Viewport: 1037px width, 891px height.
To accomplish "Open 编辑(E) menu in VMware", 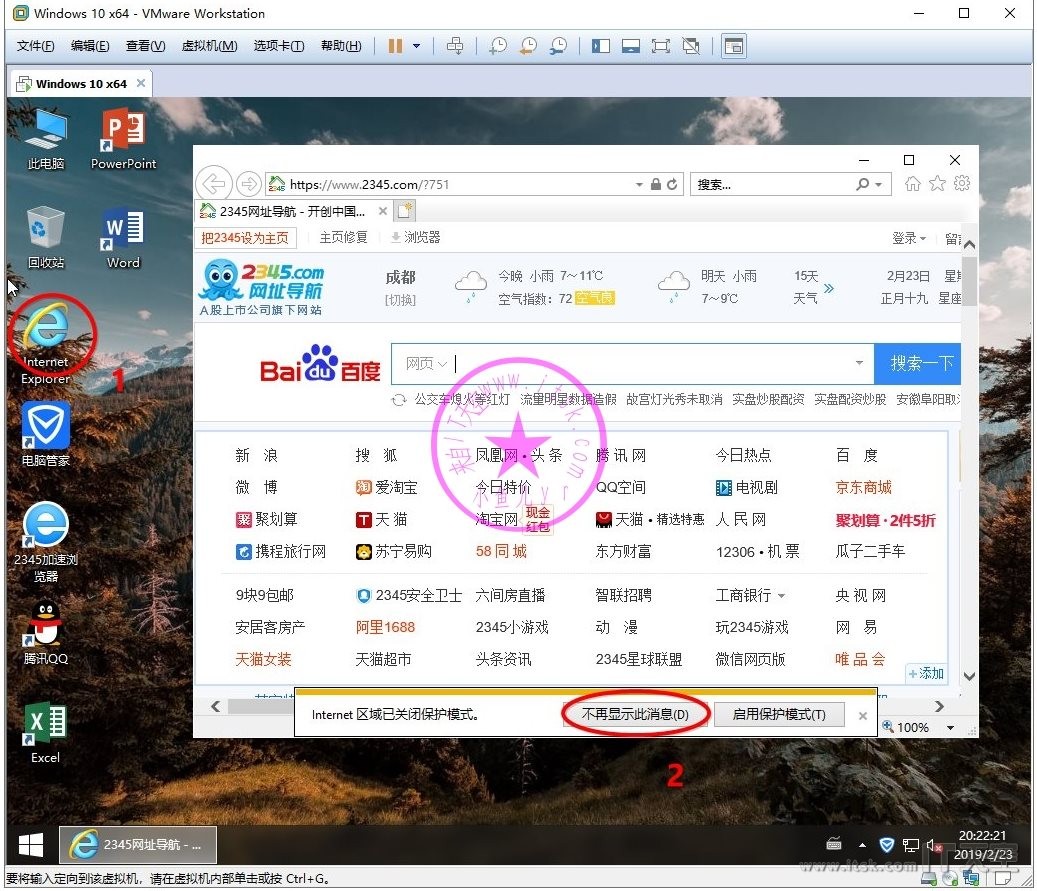I will 90,46.
